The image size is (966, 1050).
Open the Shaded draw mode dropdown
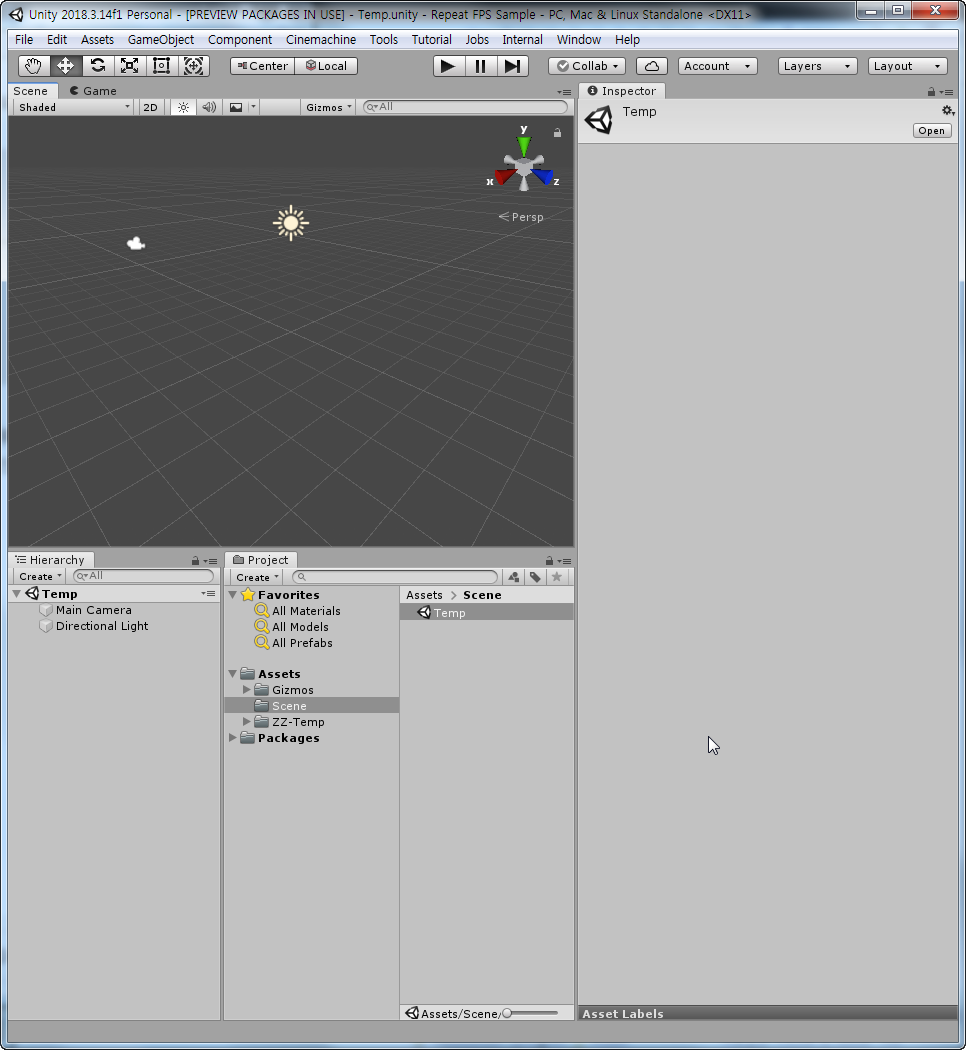74,107
